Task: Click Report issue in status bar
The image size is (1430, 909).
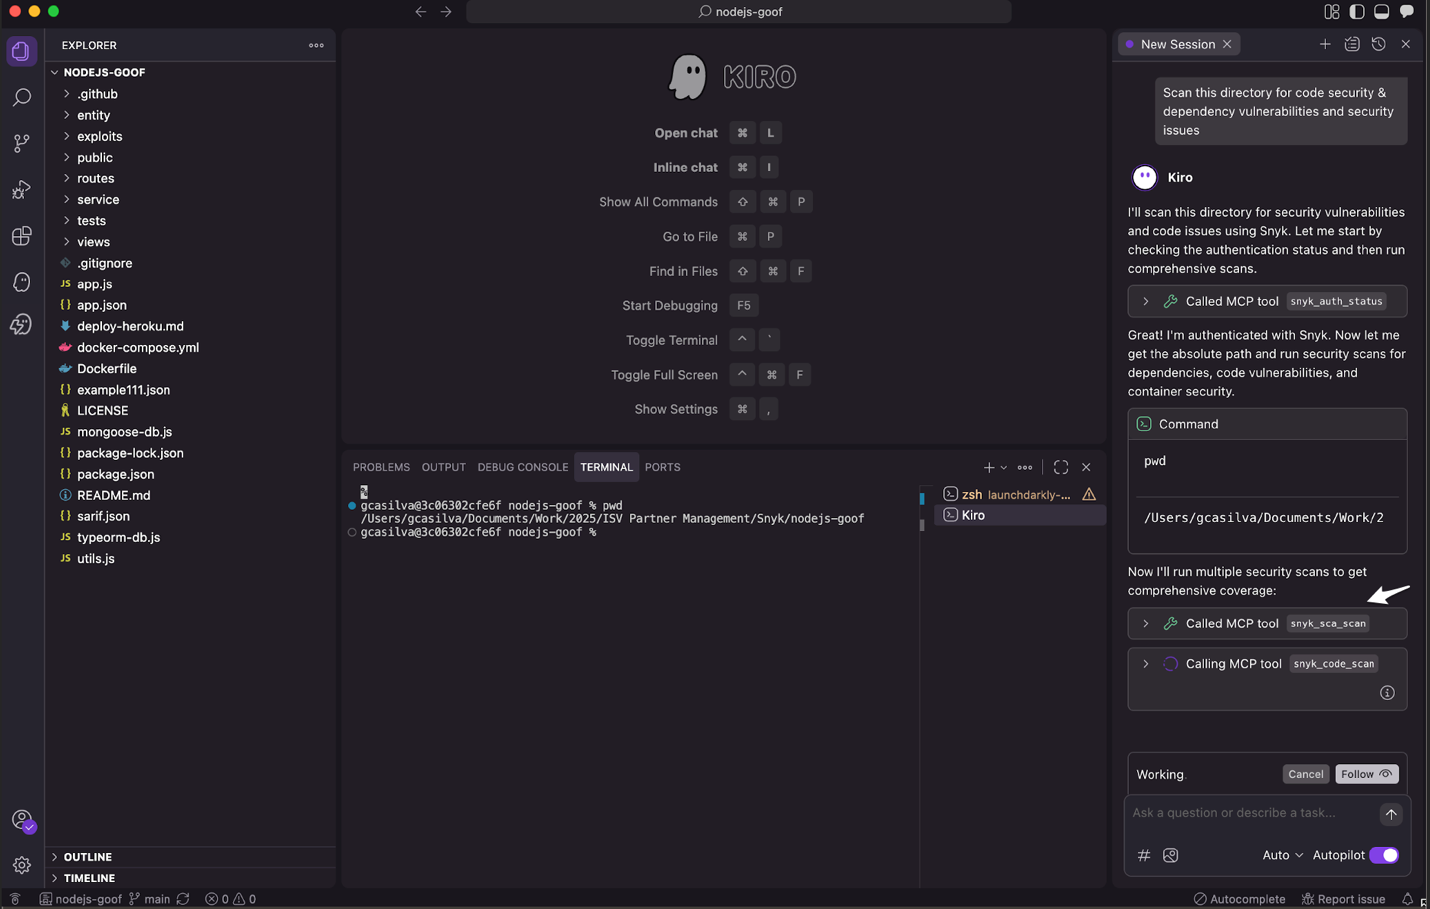Action: (x=1343, y=899)
